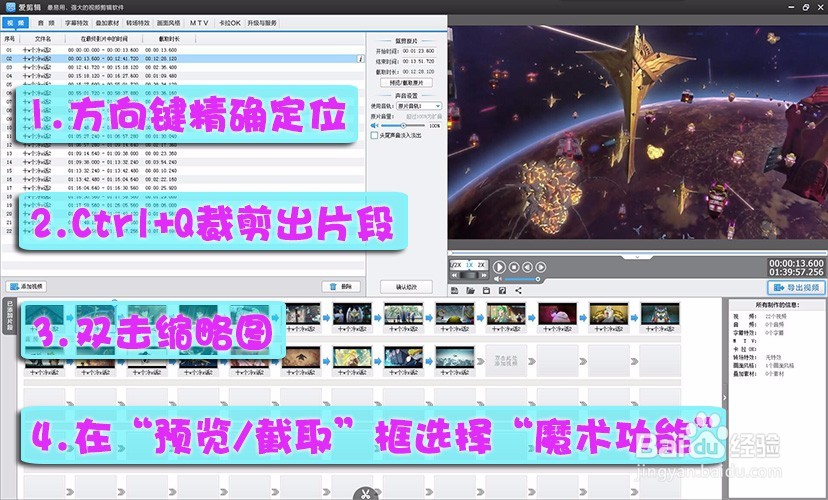Open the 字幕特效 tab

[77, 23]
